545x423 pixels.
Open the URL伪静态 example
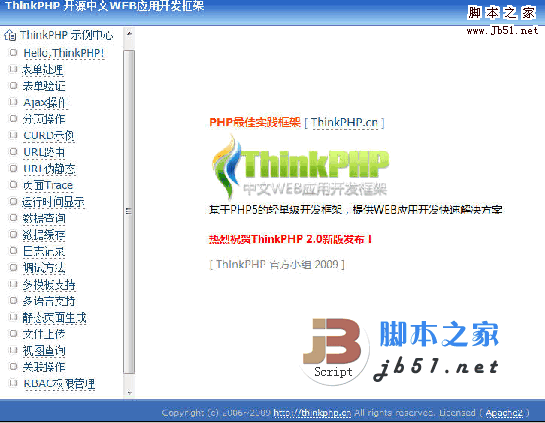[49, 169]
